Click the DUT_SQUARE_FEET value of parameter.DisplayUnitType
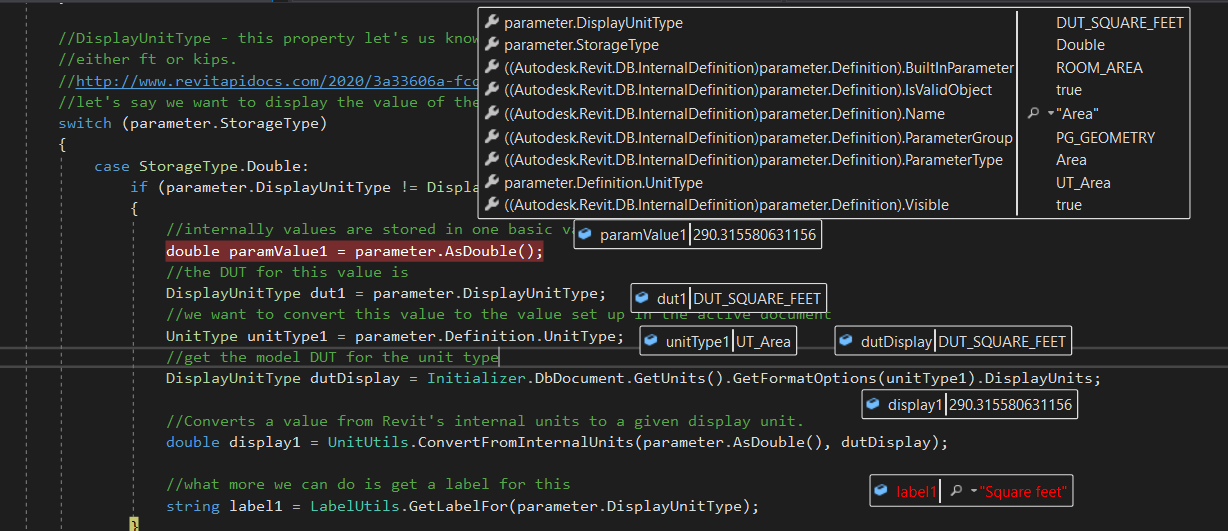The height and width of the screenshot is (531, 1228). click(1120, 22)
